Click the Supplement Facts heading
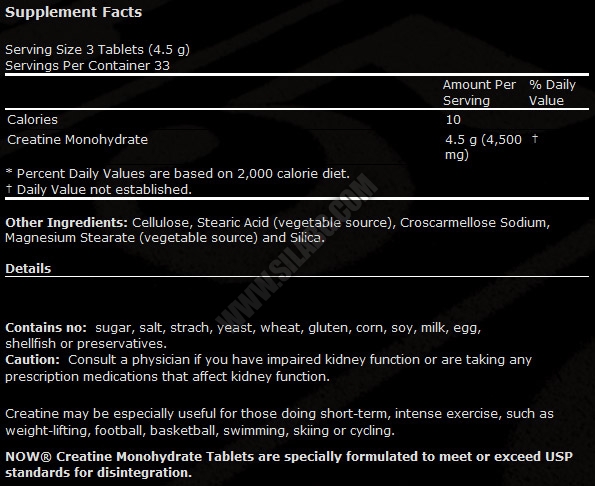This screenshot has height=486, width=595. click(x=74, y=12)
